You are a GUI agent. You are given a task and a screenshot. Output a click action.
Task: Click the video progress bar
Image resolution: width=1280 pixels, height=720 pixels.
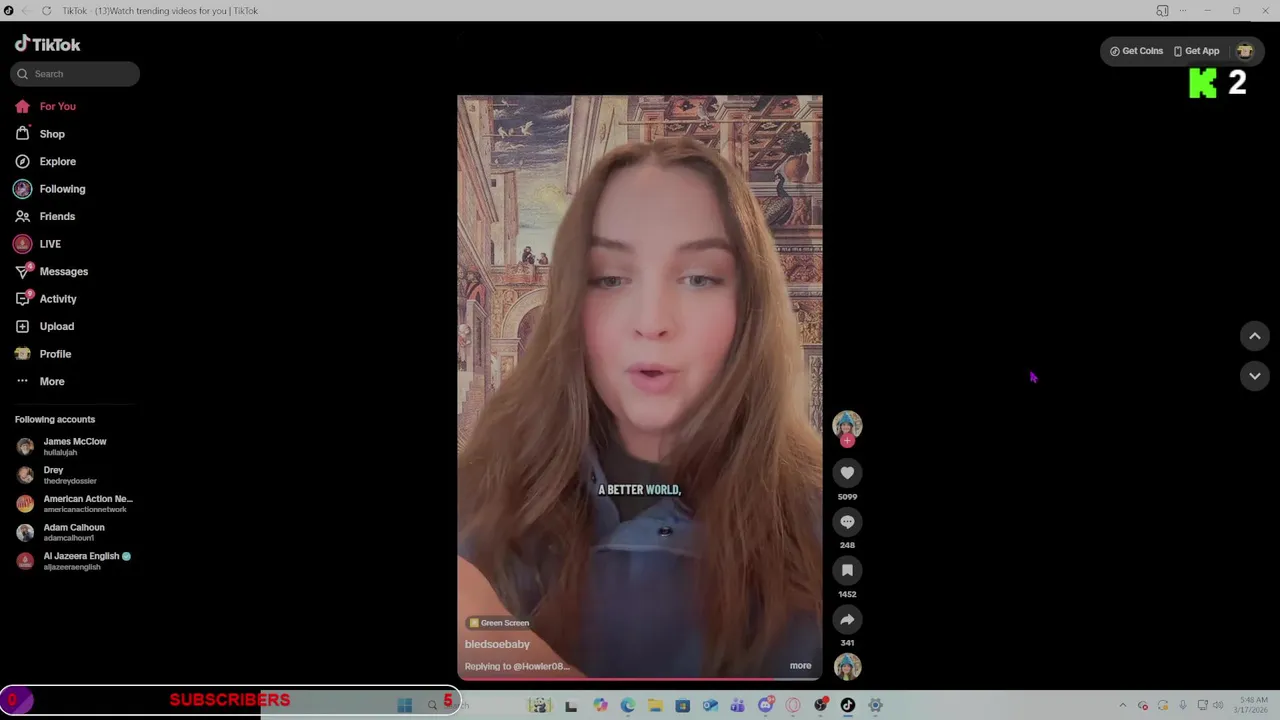[640, 679]
